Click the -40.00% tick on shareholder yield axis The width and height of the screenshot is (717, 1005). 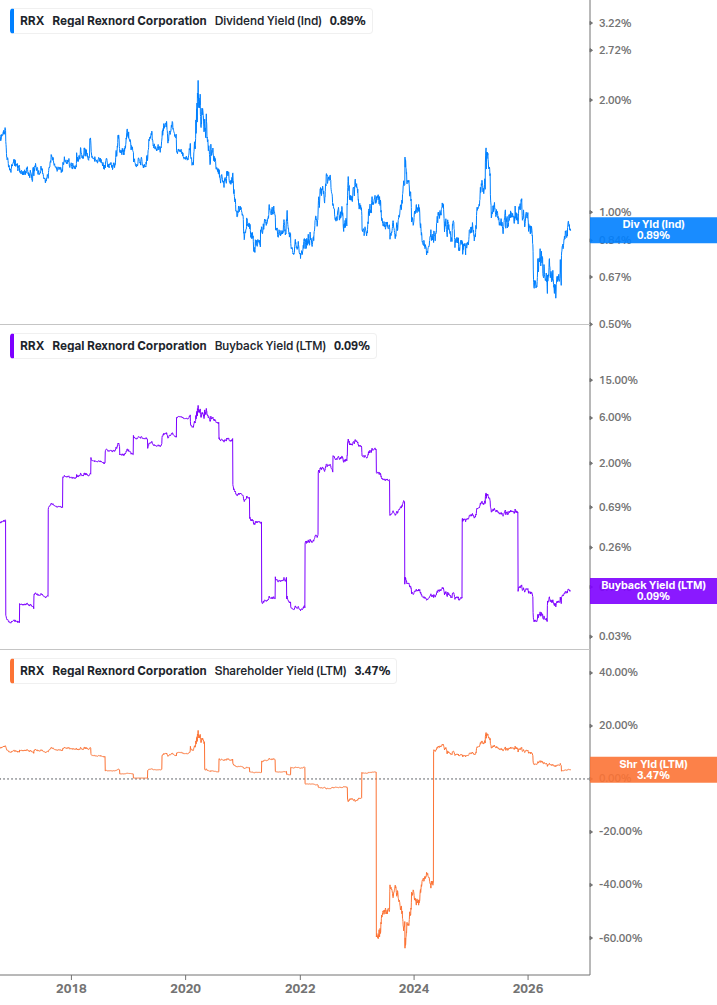(x=620, y=885)
